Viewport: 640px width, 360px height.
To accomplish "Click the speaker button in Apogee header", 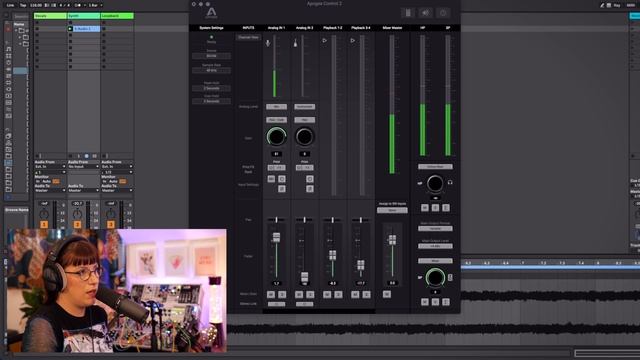I will pos(425,13).
